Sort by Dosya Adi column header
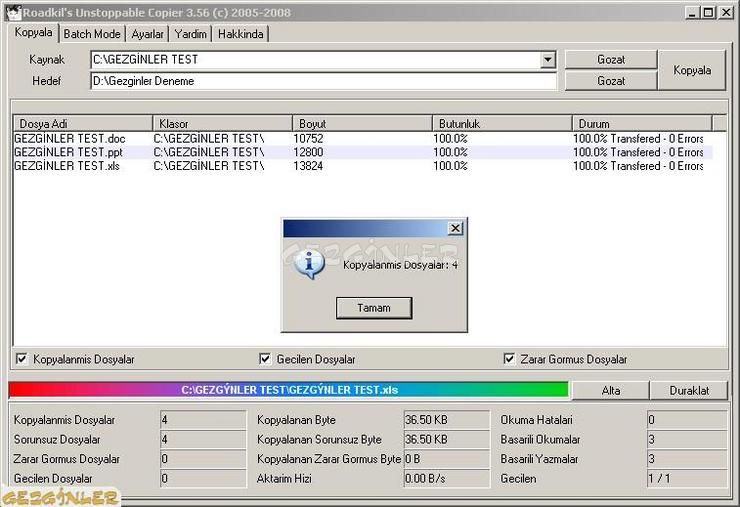 click(83, 124)
